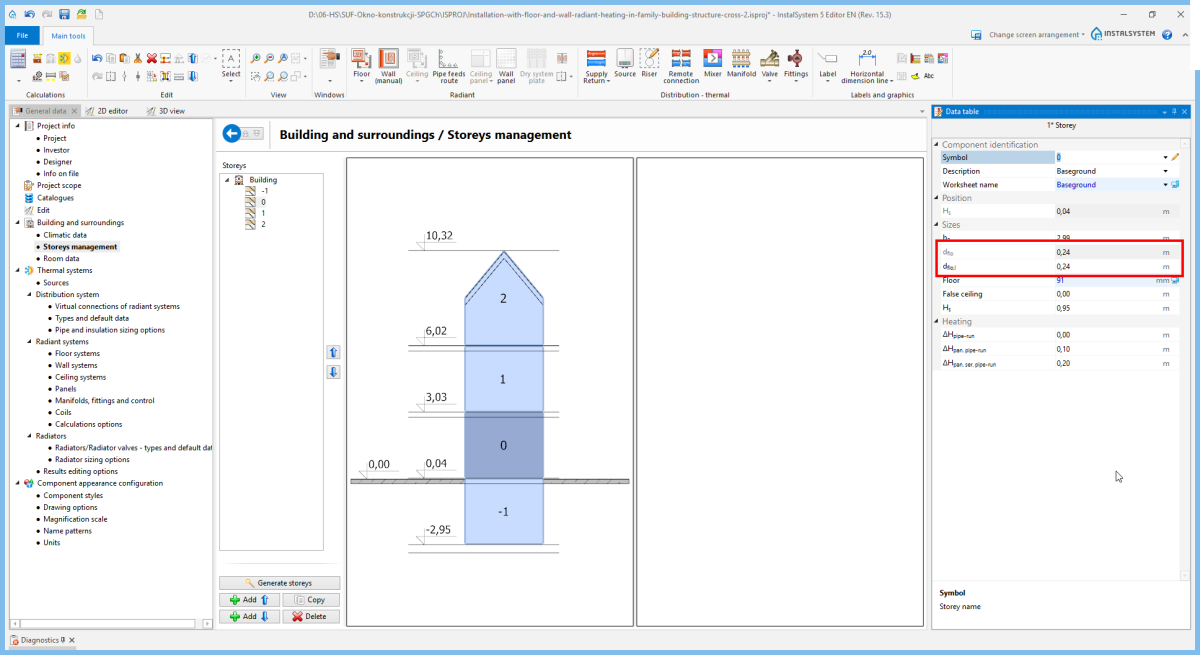
Task: Collapse the Thermal systems tree node
Action: pyautogui.click(x=17, y=270)
